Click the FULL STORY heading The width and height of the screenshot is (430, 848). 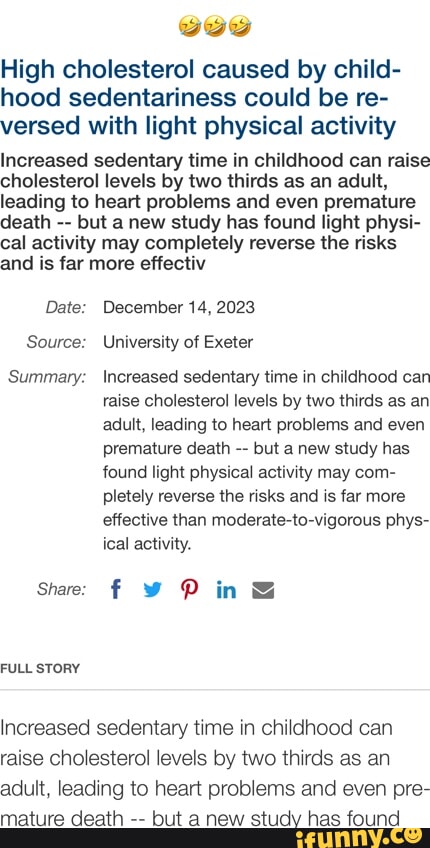(40, 668)
